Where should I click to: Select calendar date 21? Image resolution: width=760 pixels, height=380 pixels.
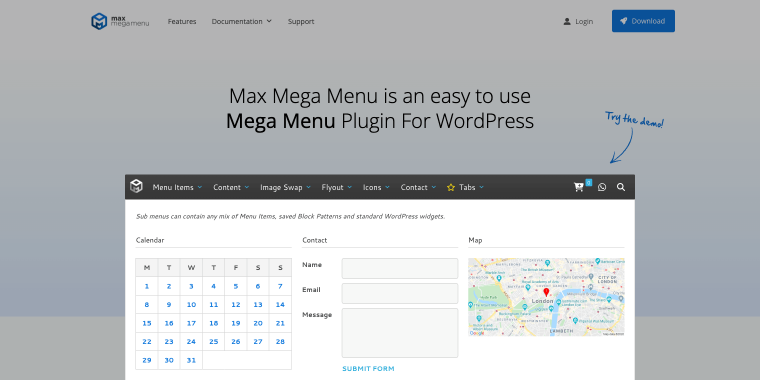pyautogui.click(x=280, y=323)
